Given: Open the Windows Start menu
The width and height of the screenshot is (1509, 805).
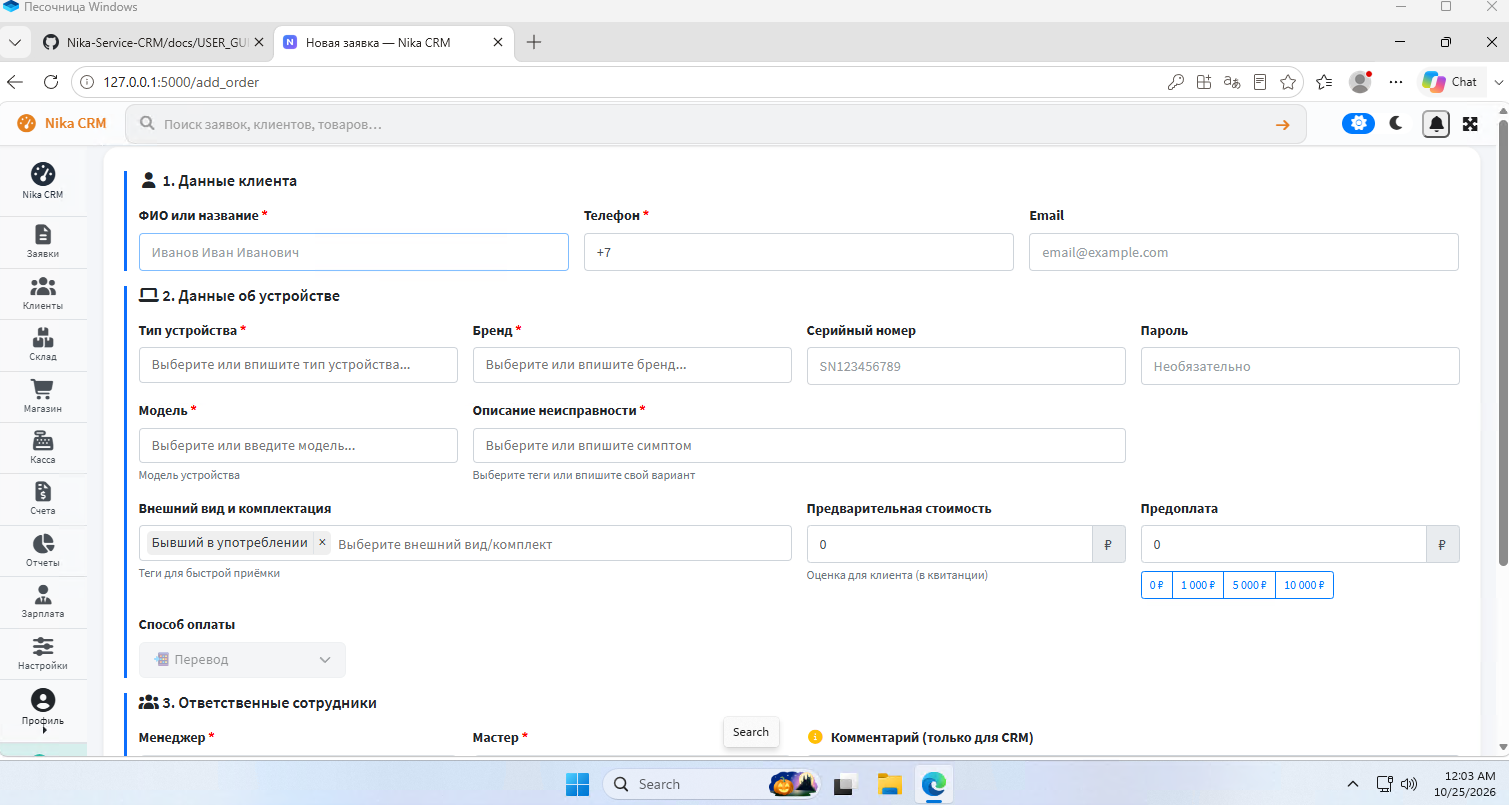Looking at the screenshot, I should (578, 784).
